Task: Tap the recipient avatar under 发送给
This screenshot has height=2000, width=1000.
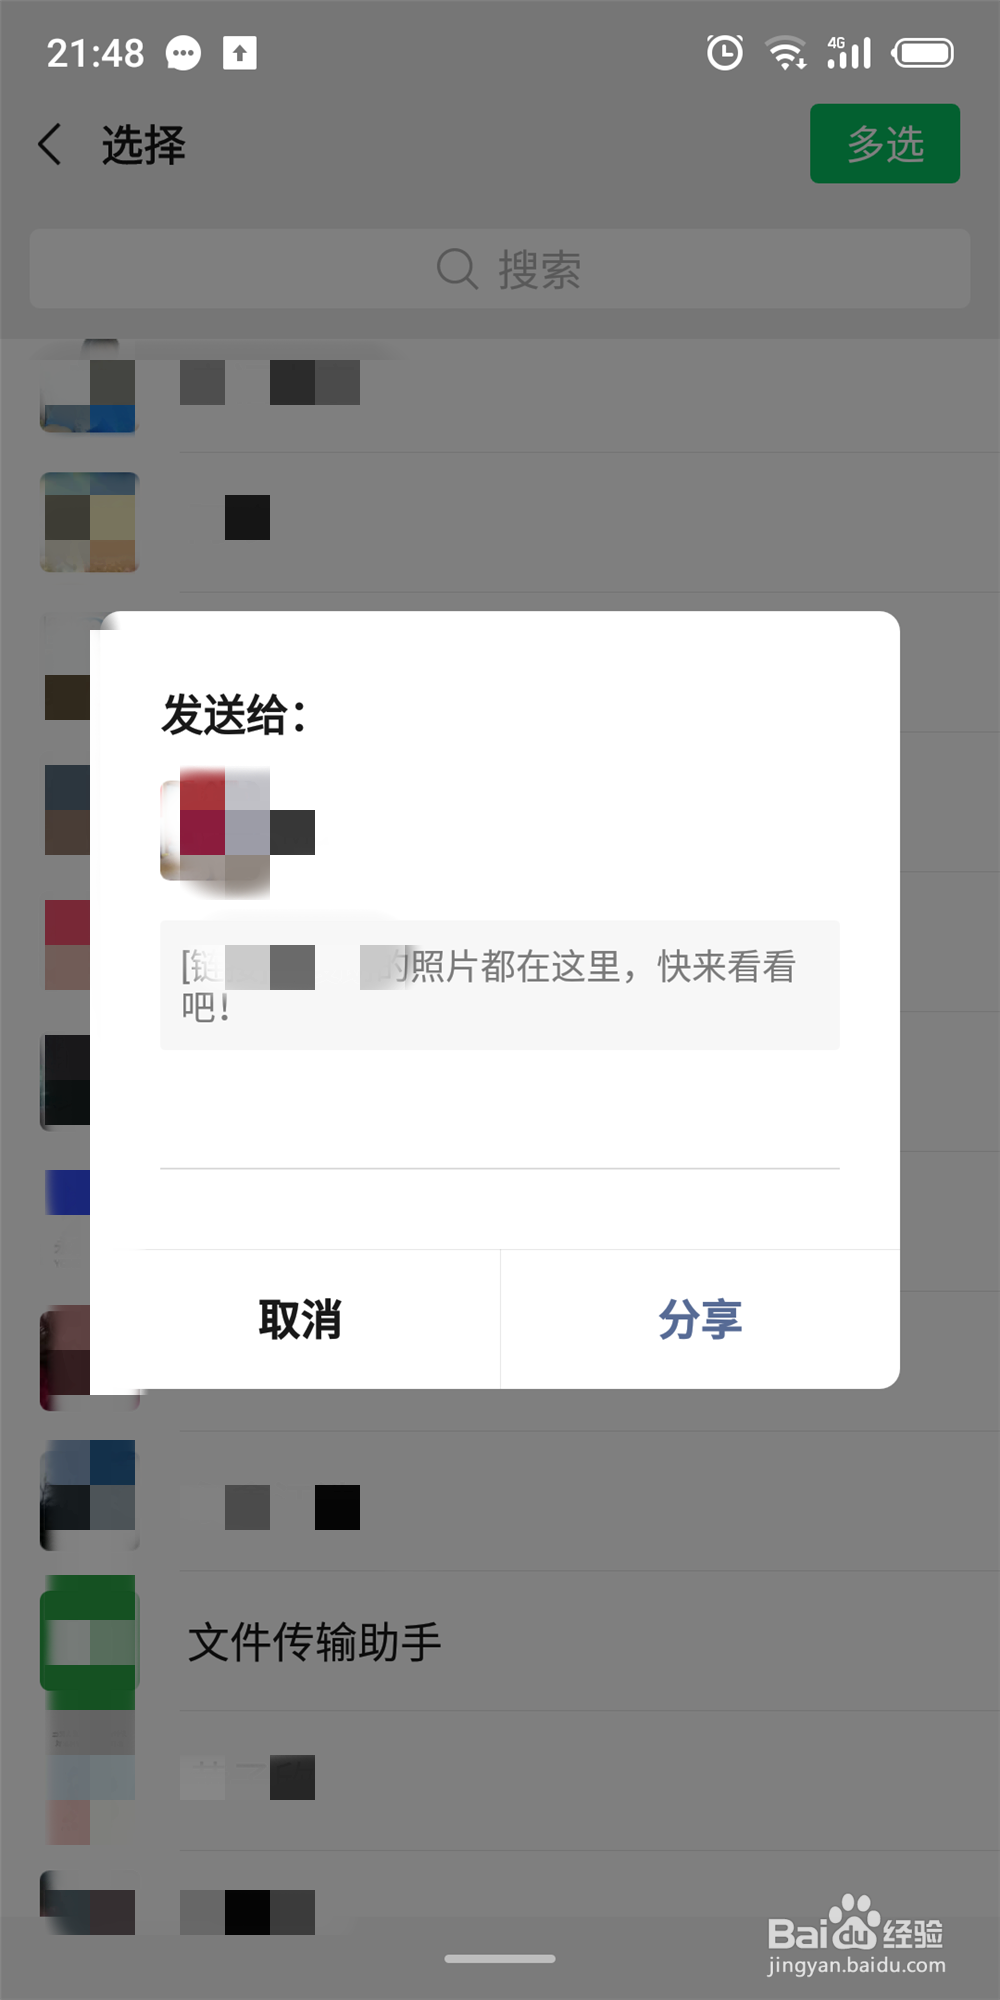Action: click(215, 831)
